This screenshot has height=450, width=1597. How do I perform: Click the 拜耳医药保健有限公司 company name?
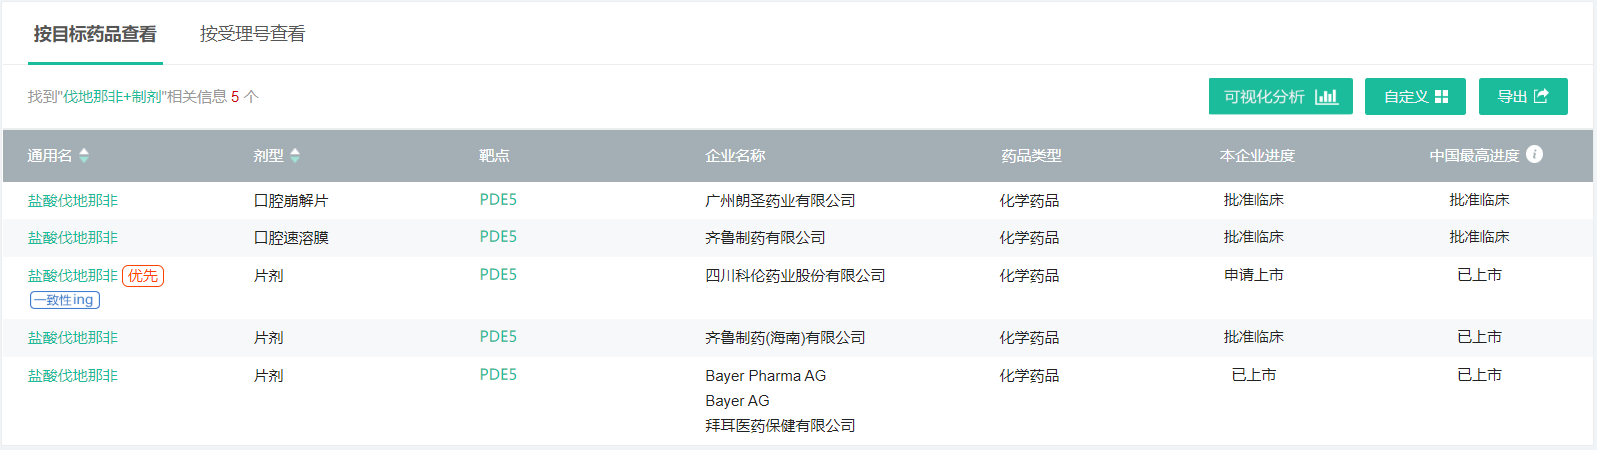pos(780,425)
